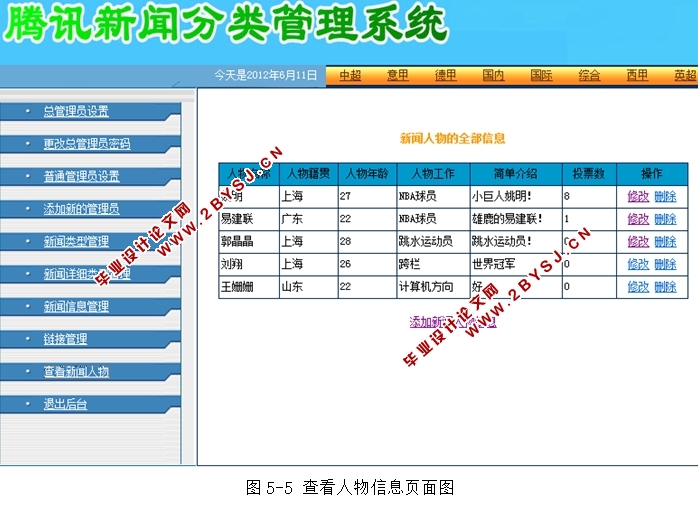Select the 德甲 nav tab
This screenshot has width=698, height=511.
pos(446,75)
